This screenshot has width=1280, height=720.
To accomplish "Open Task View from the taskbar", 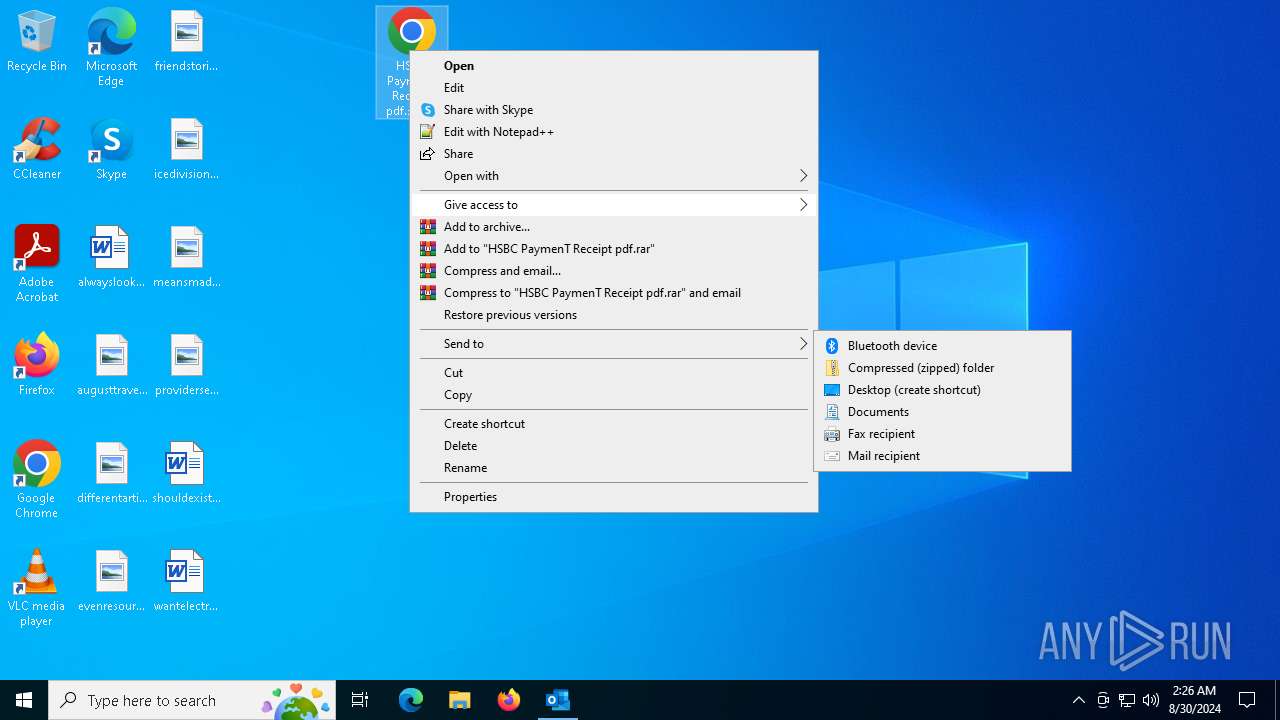I will tap(360, 700).
